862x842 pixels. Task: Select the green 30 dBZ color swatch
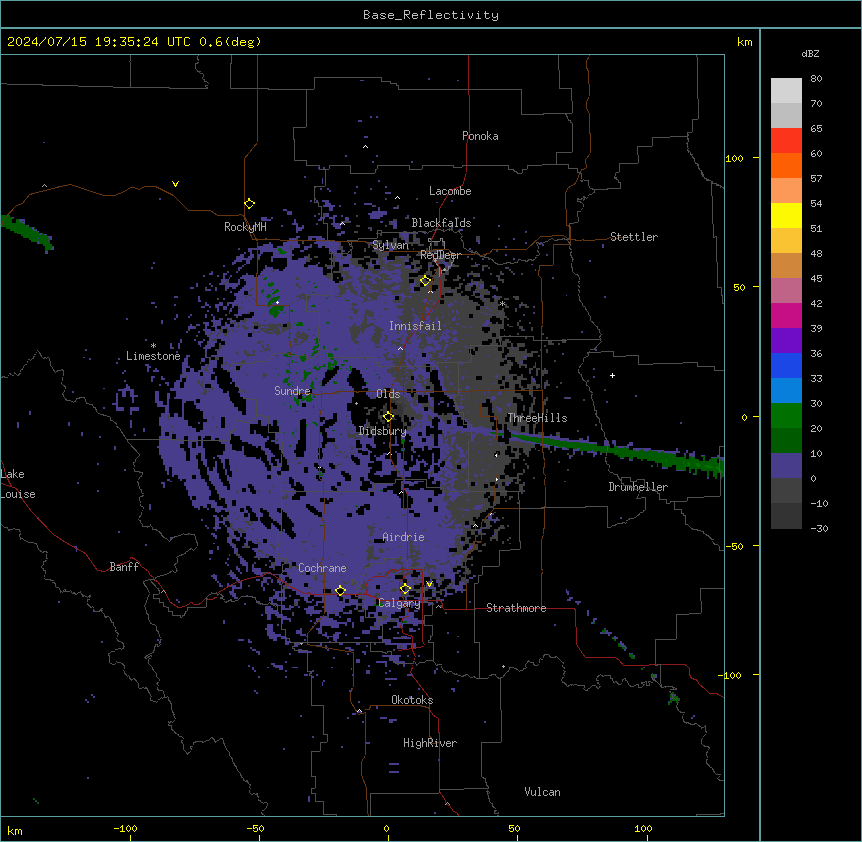click(x=786, y=416)
